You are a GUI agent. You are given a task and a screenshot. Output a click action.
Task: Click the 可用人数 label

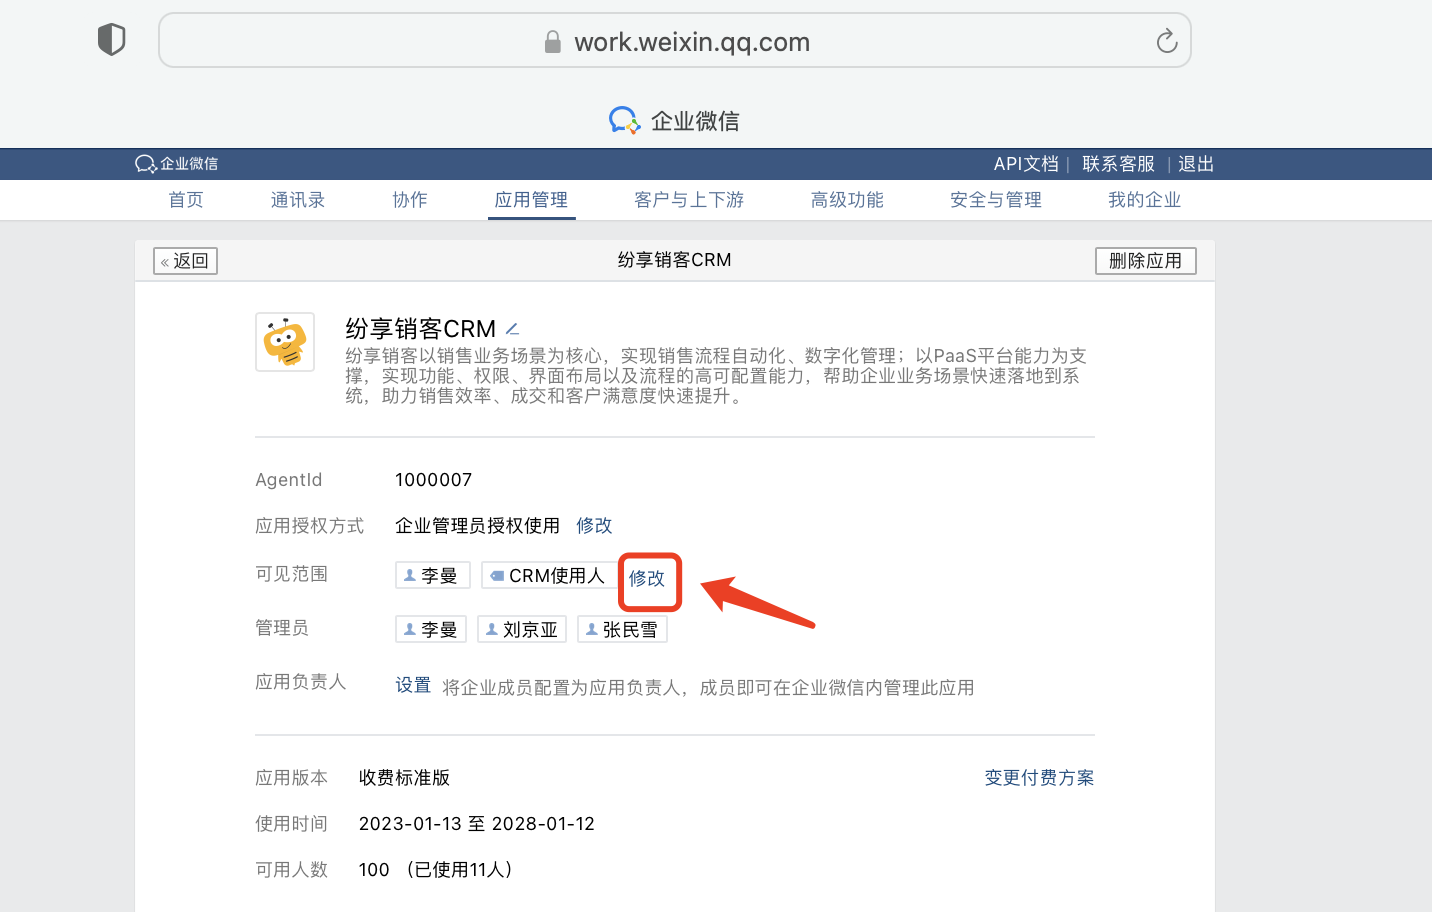tap(292, 869)
